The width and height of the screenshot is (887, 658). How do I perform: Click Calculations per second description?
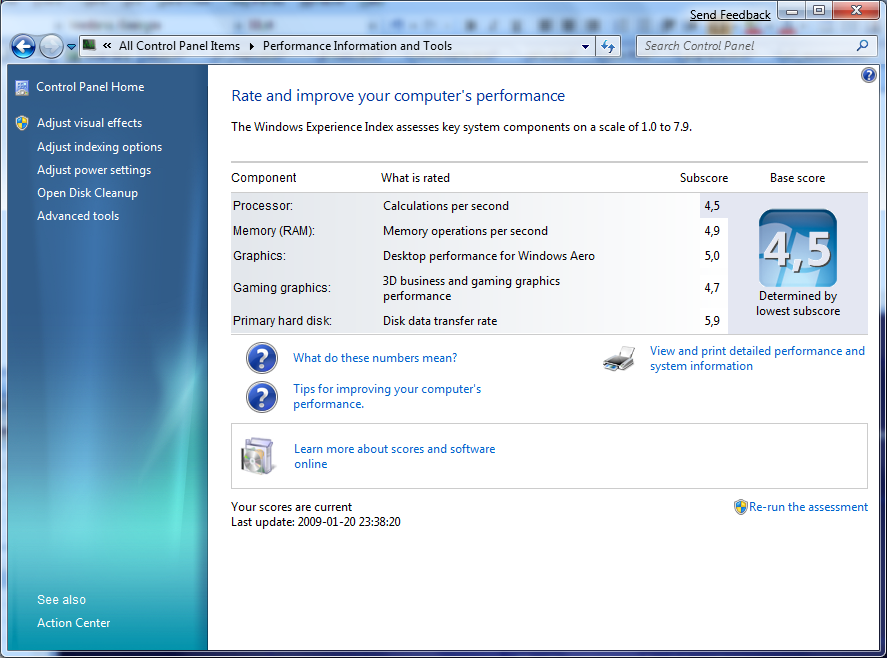tap(446, 206)
